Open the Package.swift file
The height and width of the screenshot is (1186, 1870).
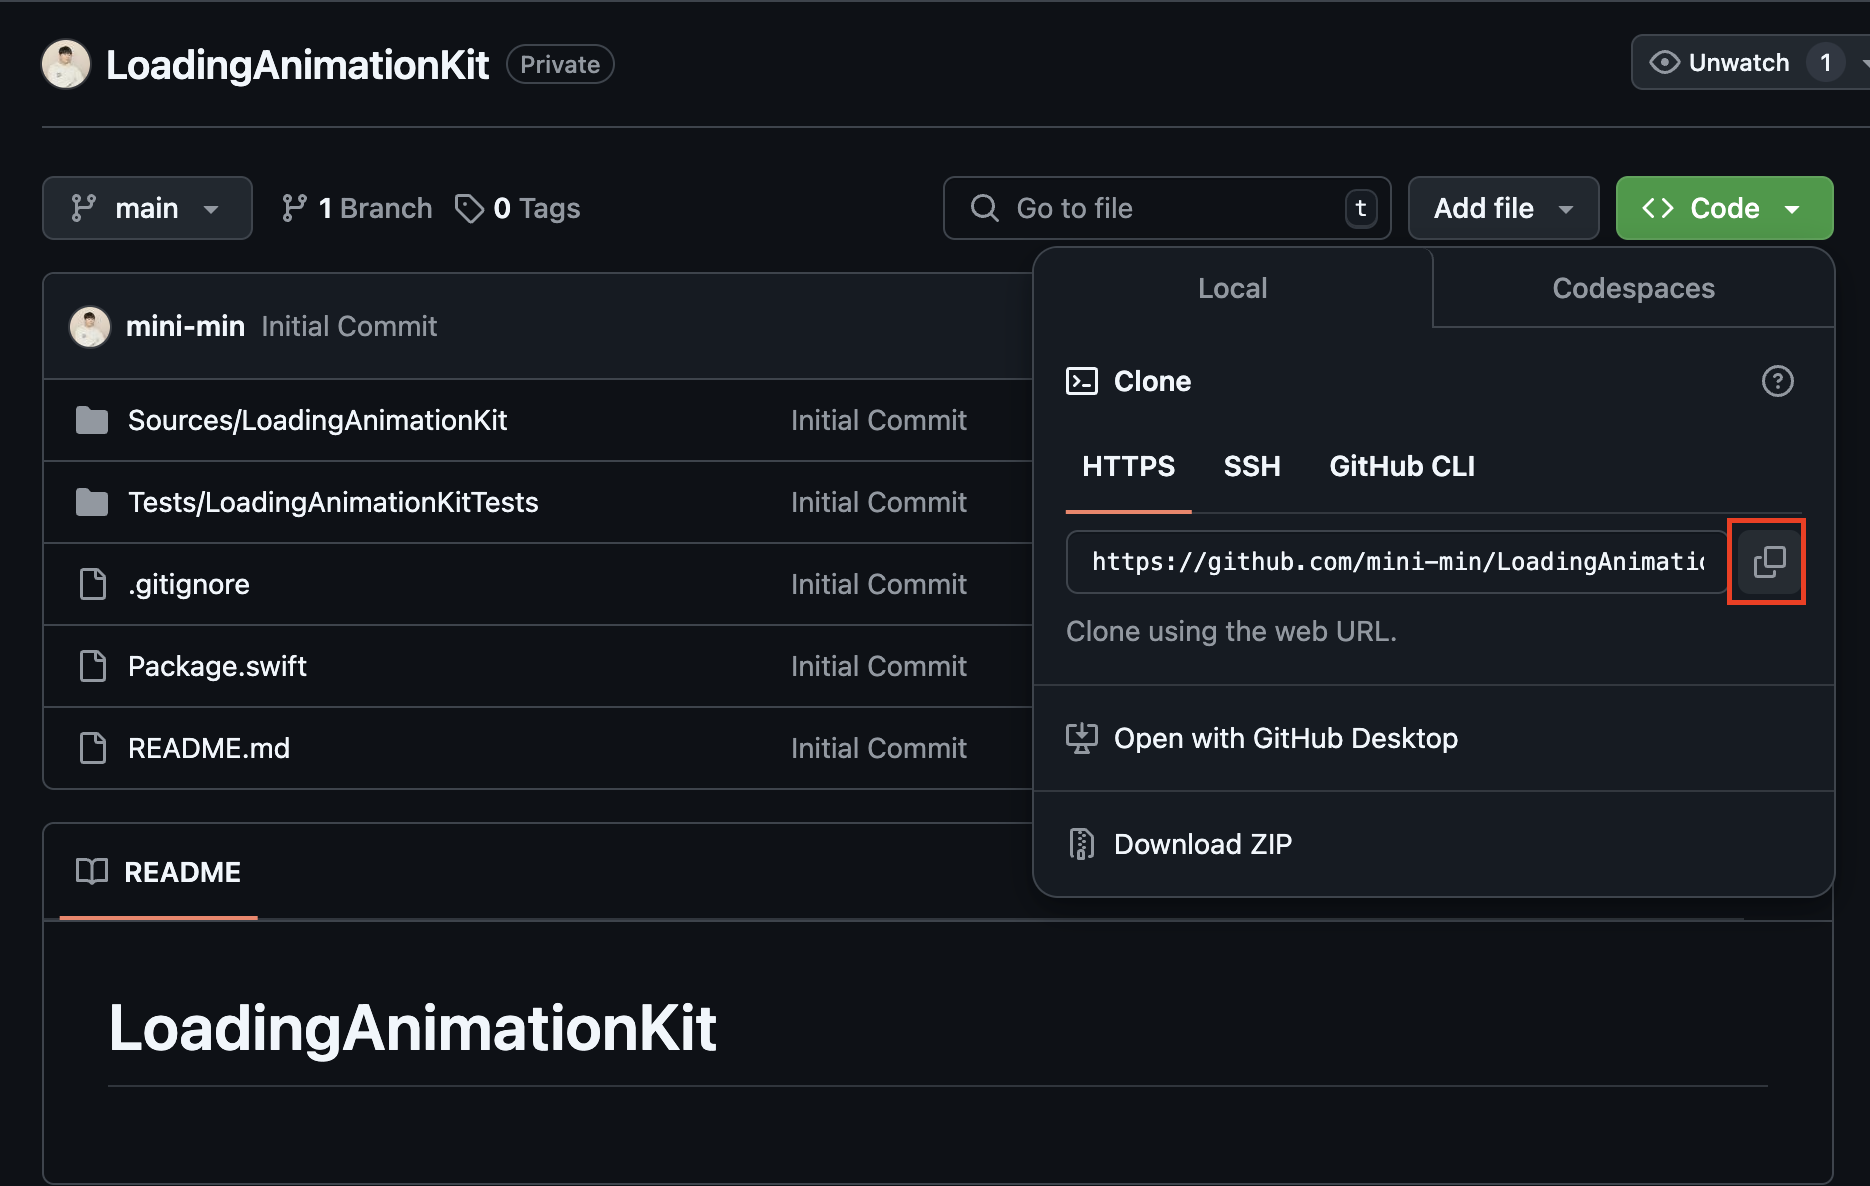(x=217, y=666)
